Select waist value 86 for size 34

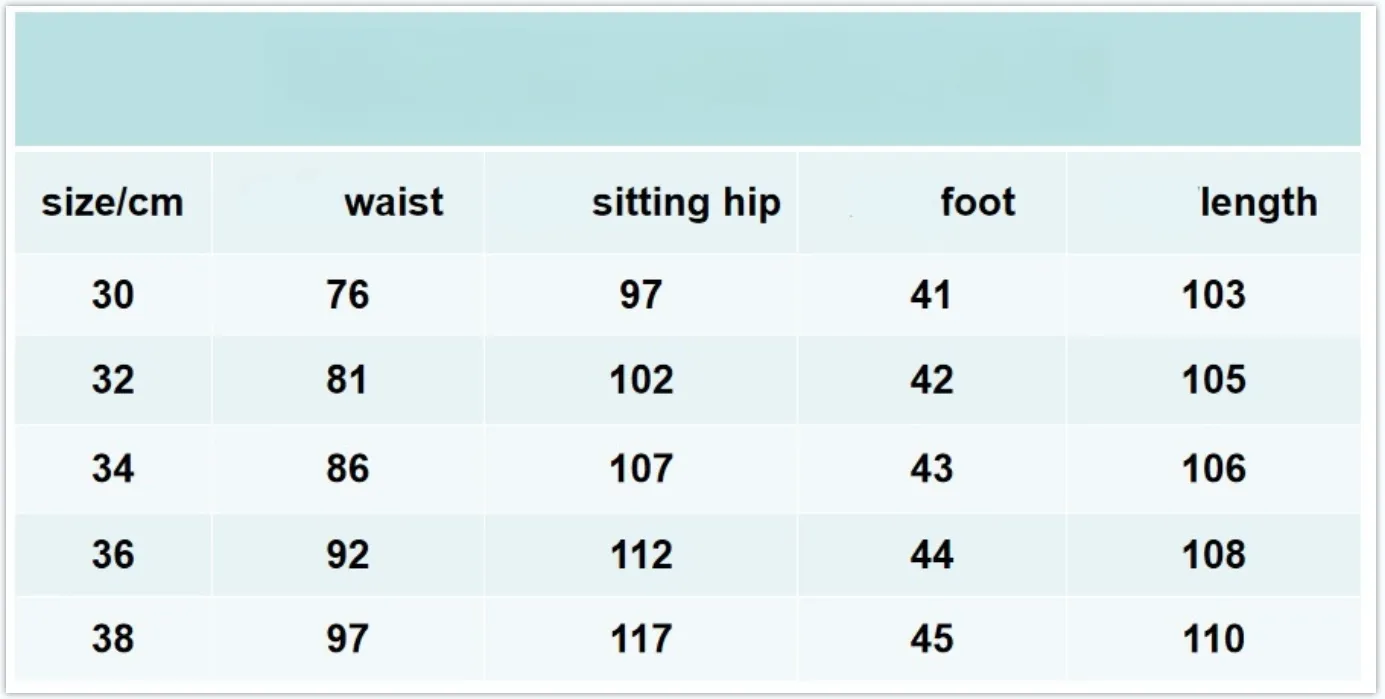(347, 468)
